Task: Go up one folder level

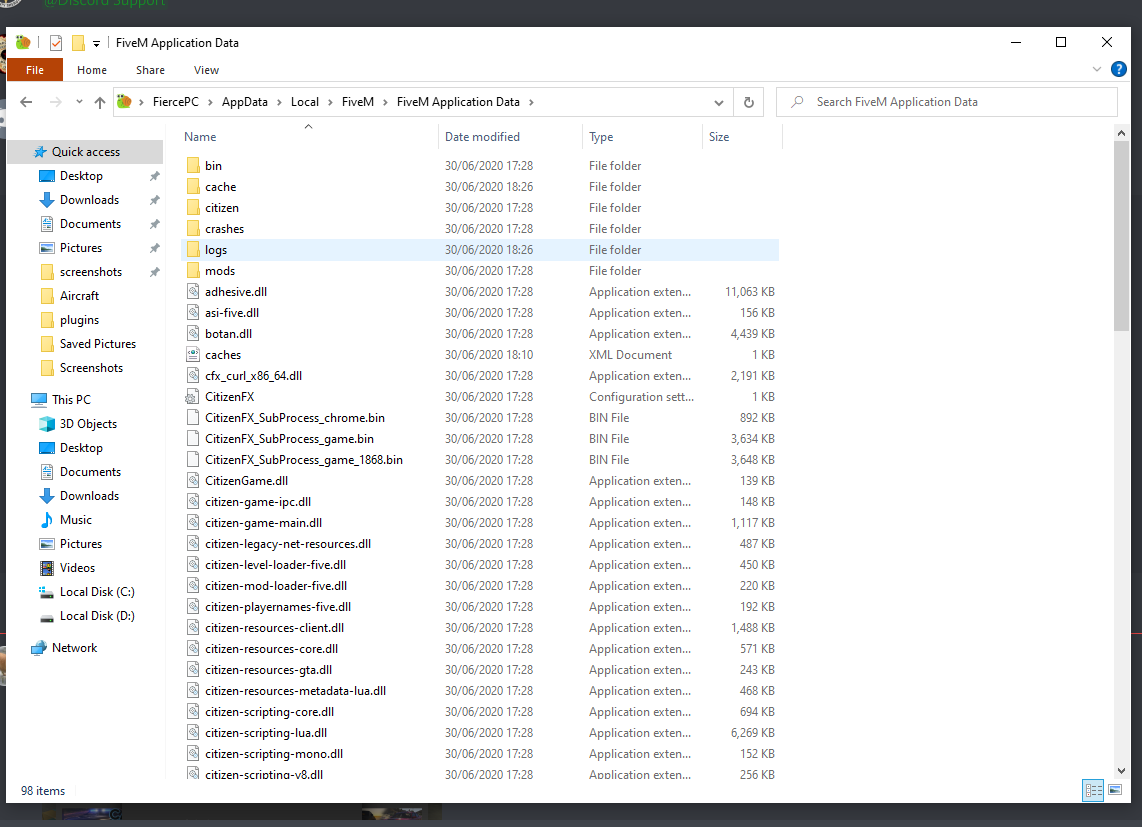Action: click(x=100, y=102)
